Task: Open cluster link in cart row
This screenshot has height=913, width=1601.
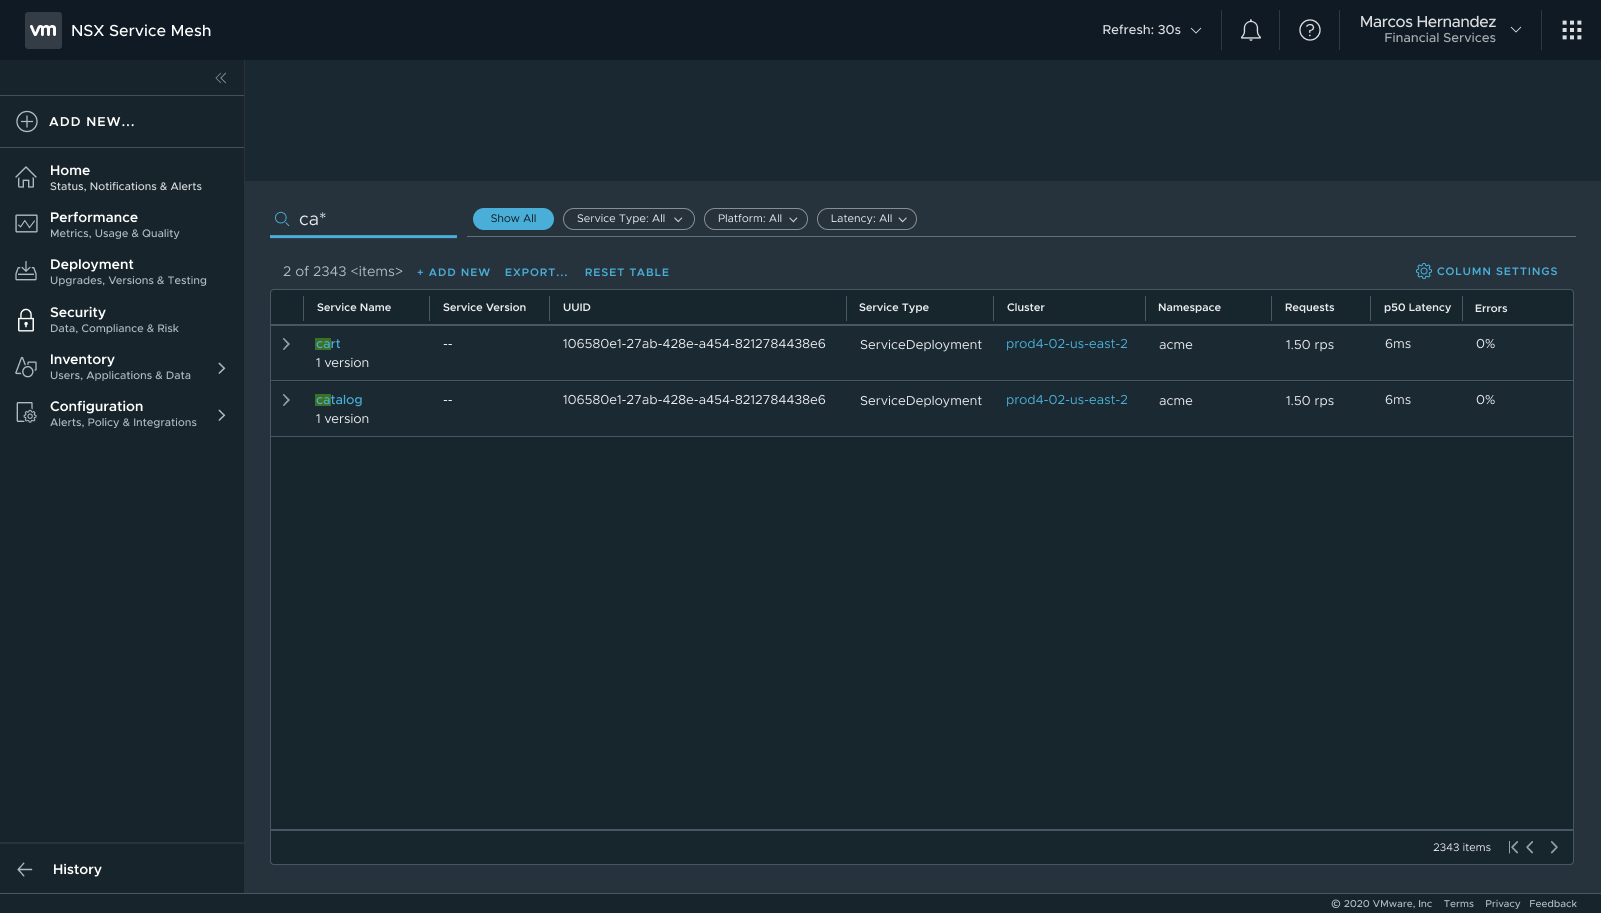Action: 1067,344
